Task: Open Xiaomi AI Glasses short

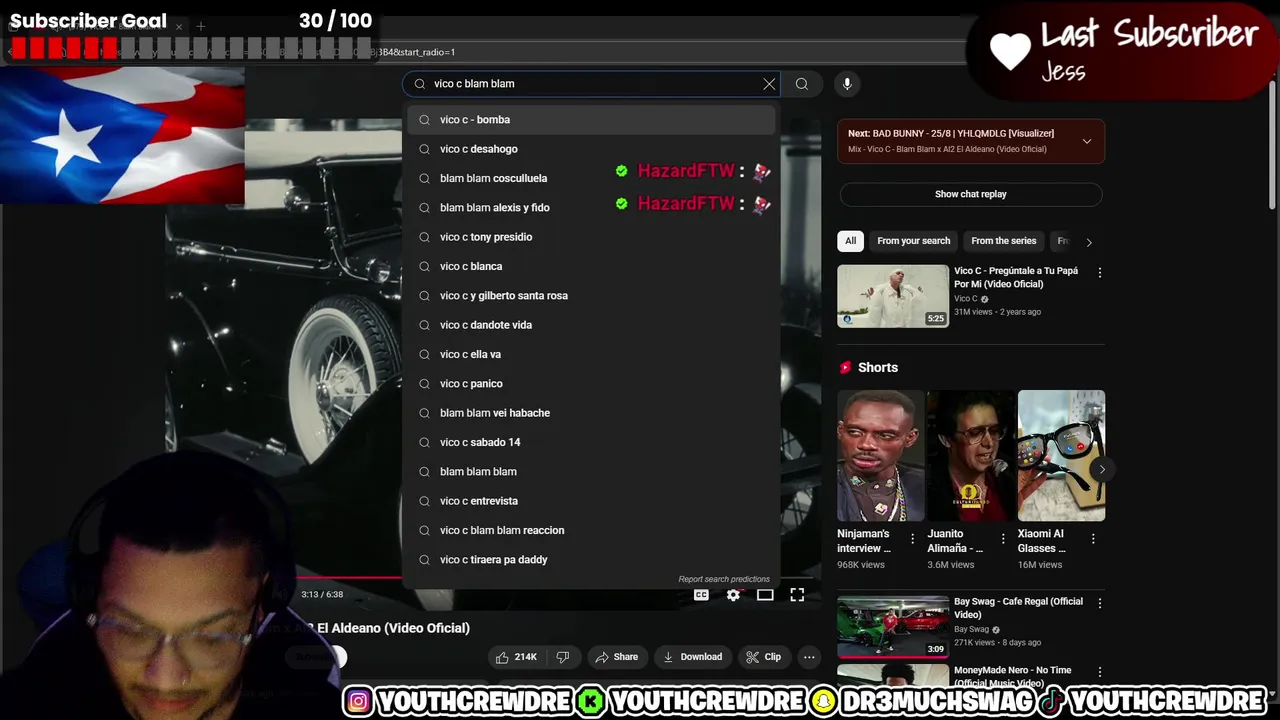Action: pos(1061,456)
